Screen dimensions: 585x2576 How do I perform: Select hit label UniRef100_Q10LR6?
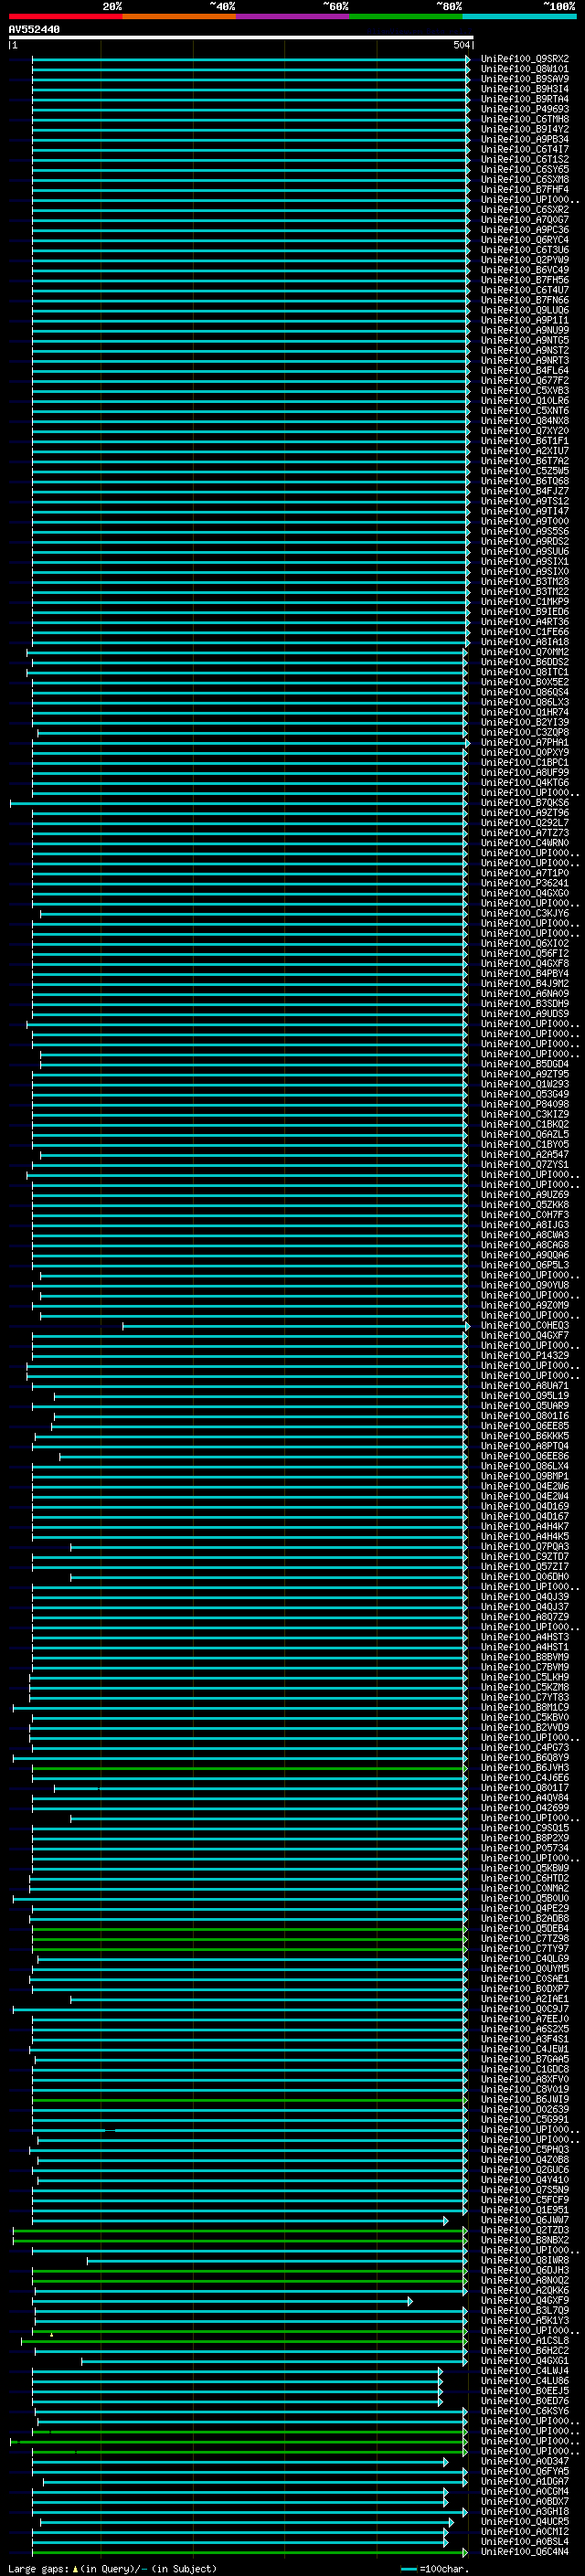pos(524,401)
